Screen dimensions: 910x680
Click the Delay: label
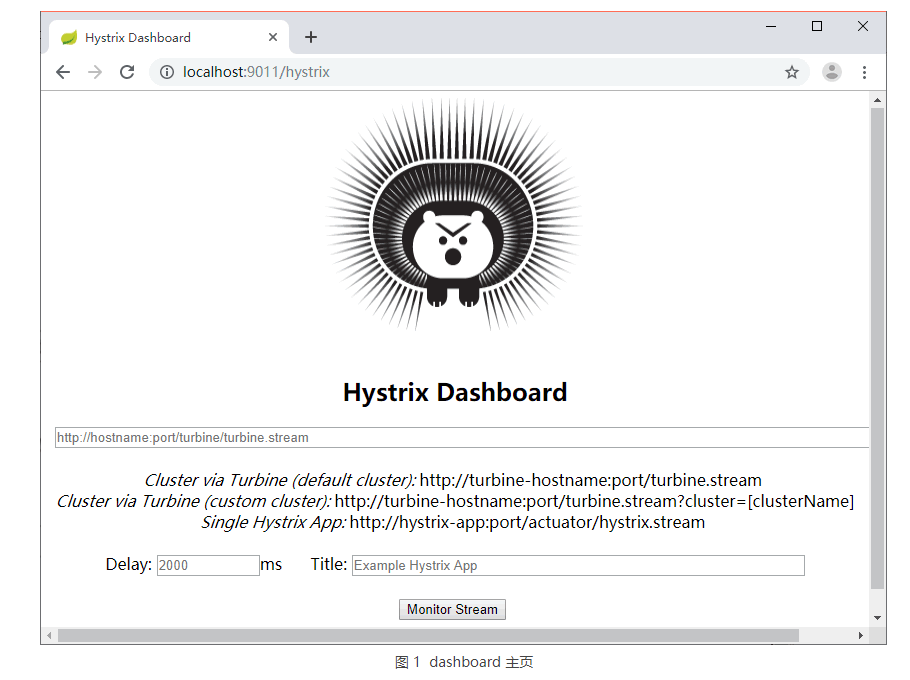128,565
